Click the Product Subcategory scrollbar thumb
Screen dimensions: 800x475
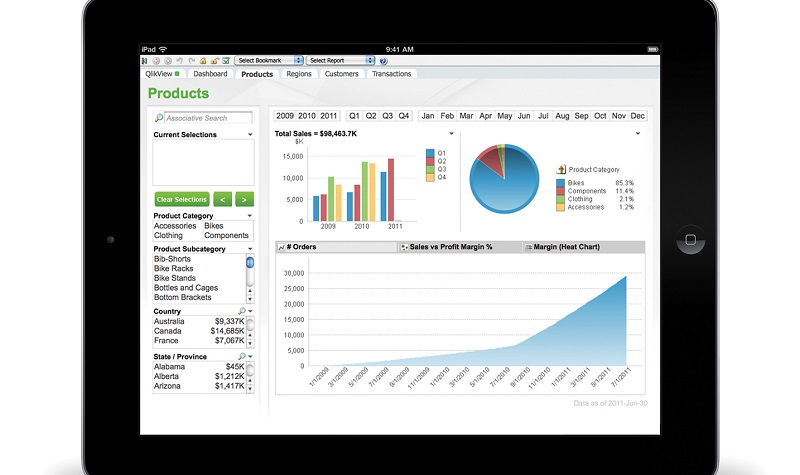[x=250, y=263]
